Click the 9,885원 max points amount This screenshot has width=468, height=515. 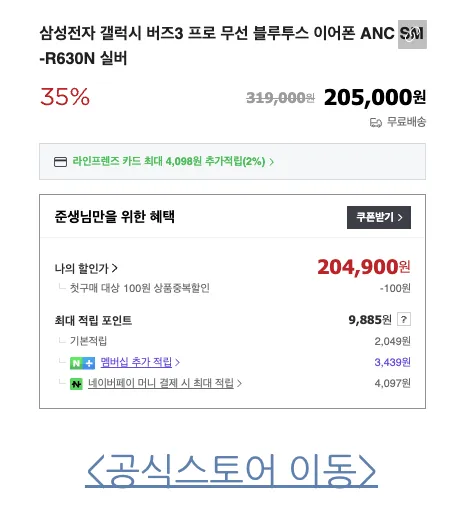pyautogui.click(x=370, y=320)
